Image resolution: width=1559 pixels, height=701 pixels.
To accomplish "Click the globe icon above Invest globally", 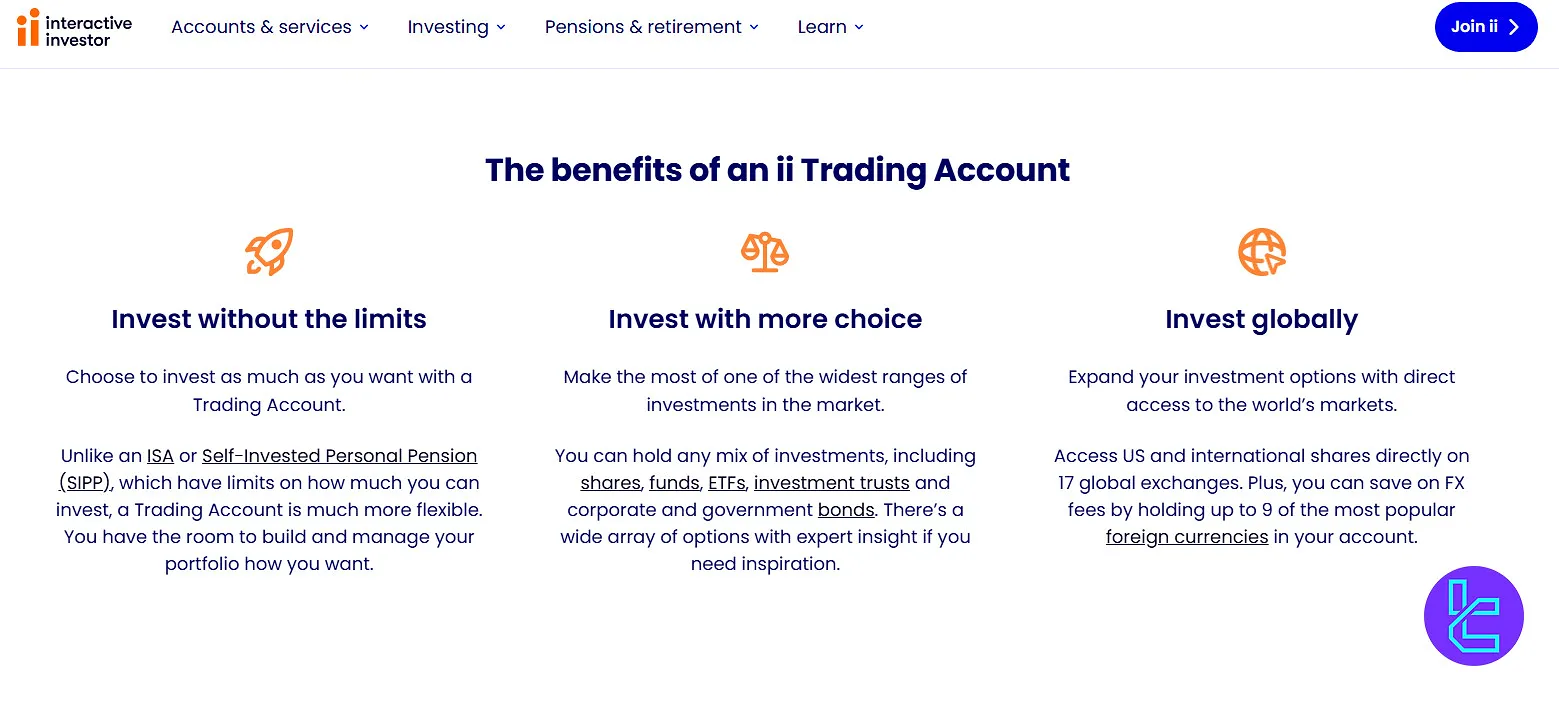I will click(1261, 252).
